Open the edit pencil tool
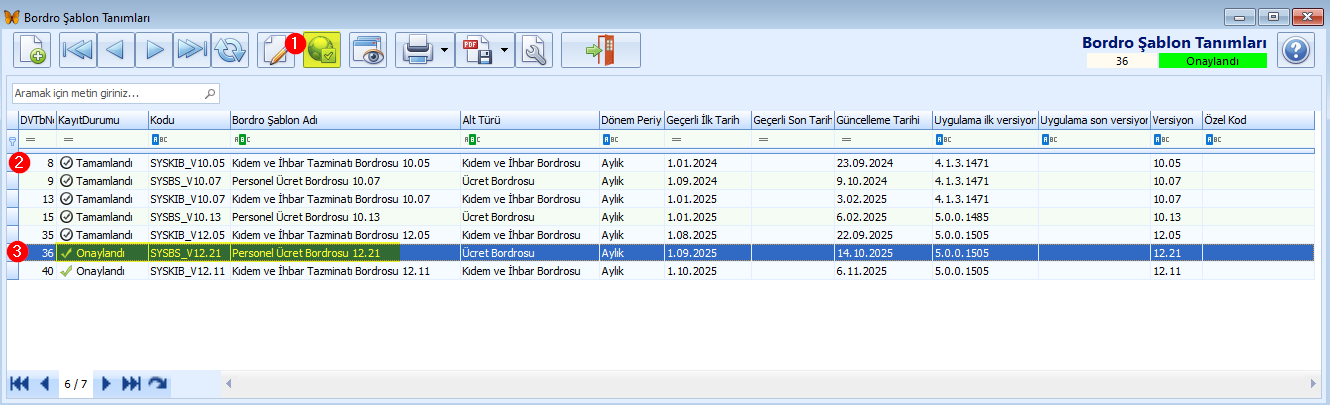This screenshot has width=1330, height=405. (x=276, y=50)
